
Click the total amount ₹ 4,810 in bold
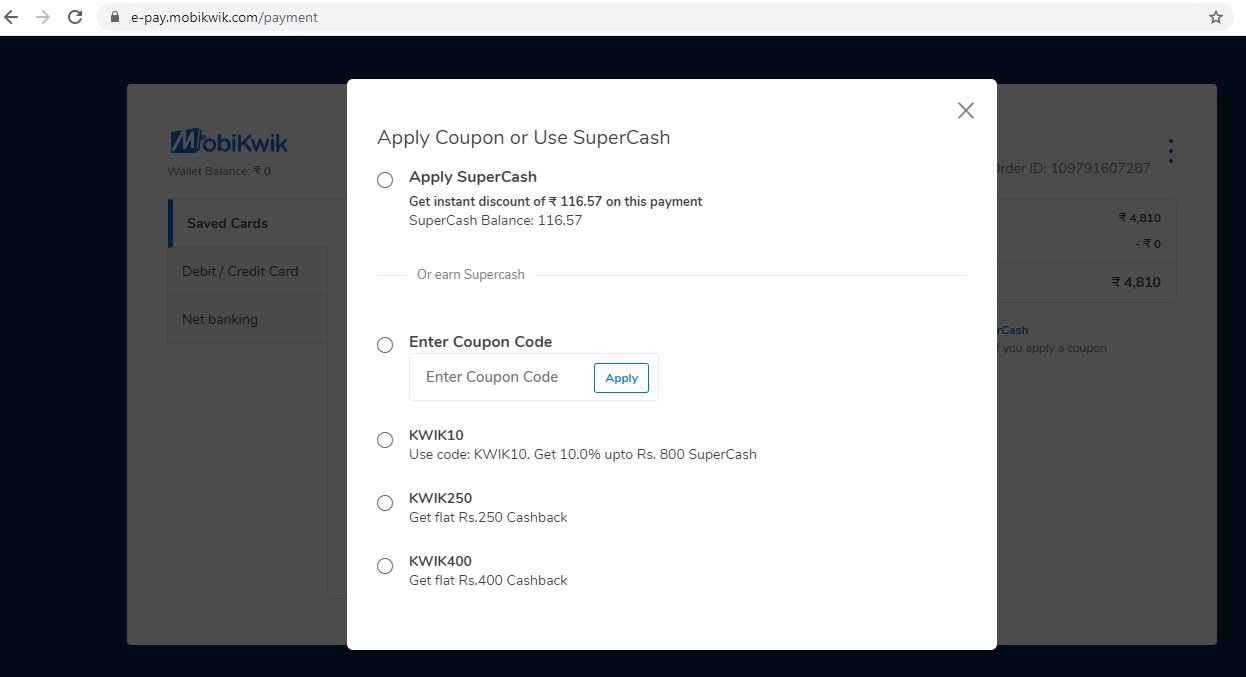coord(1136,282)
